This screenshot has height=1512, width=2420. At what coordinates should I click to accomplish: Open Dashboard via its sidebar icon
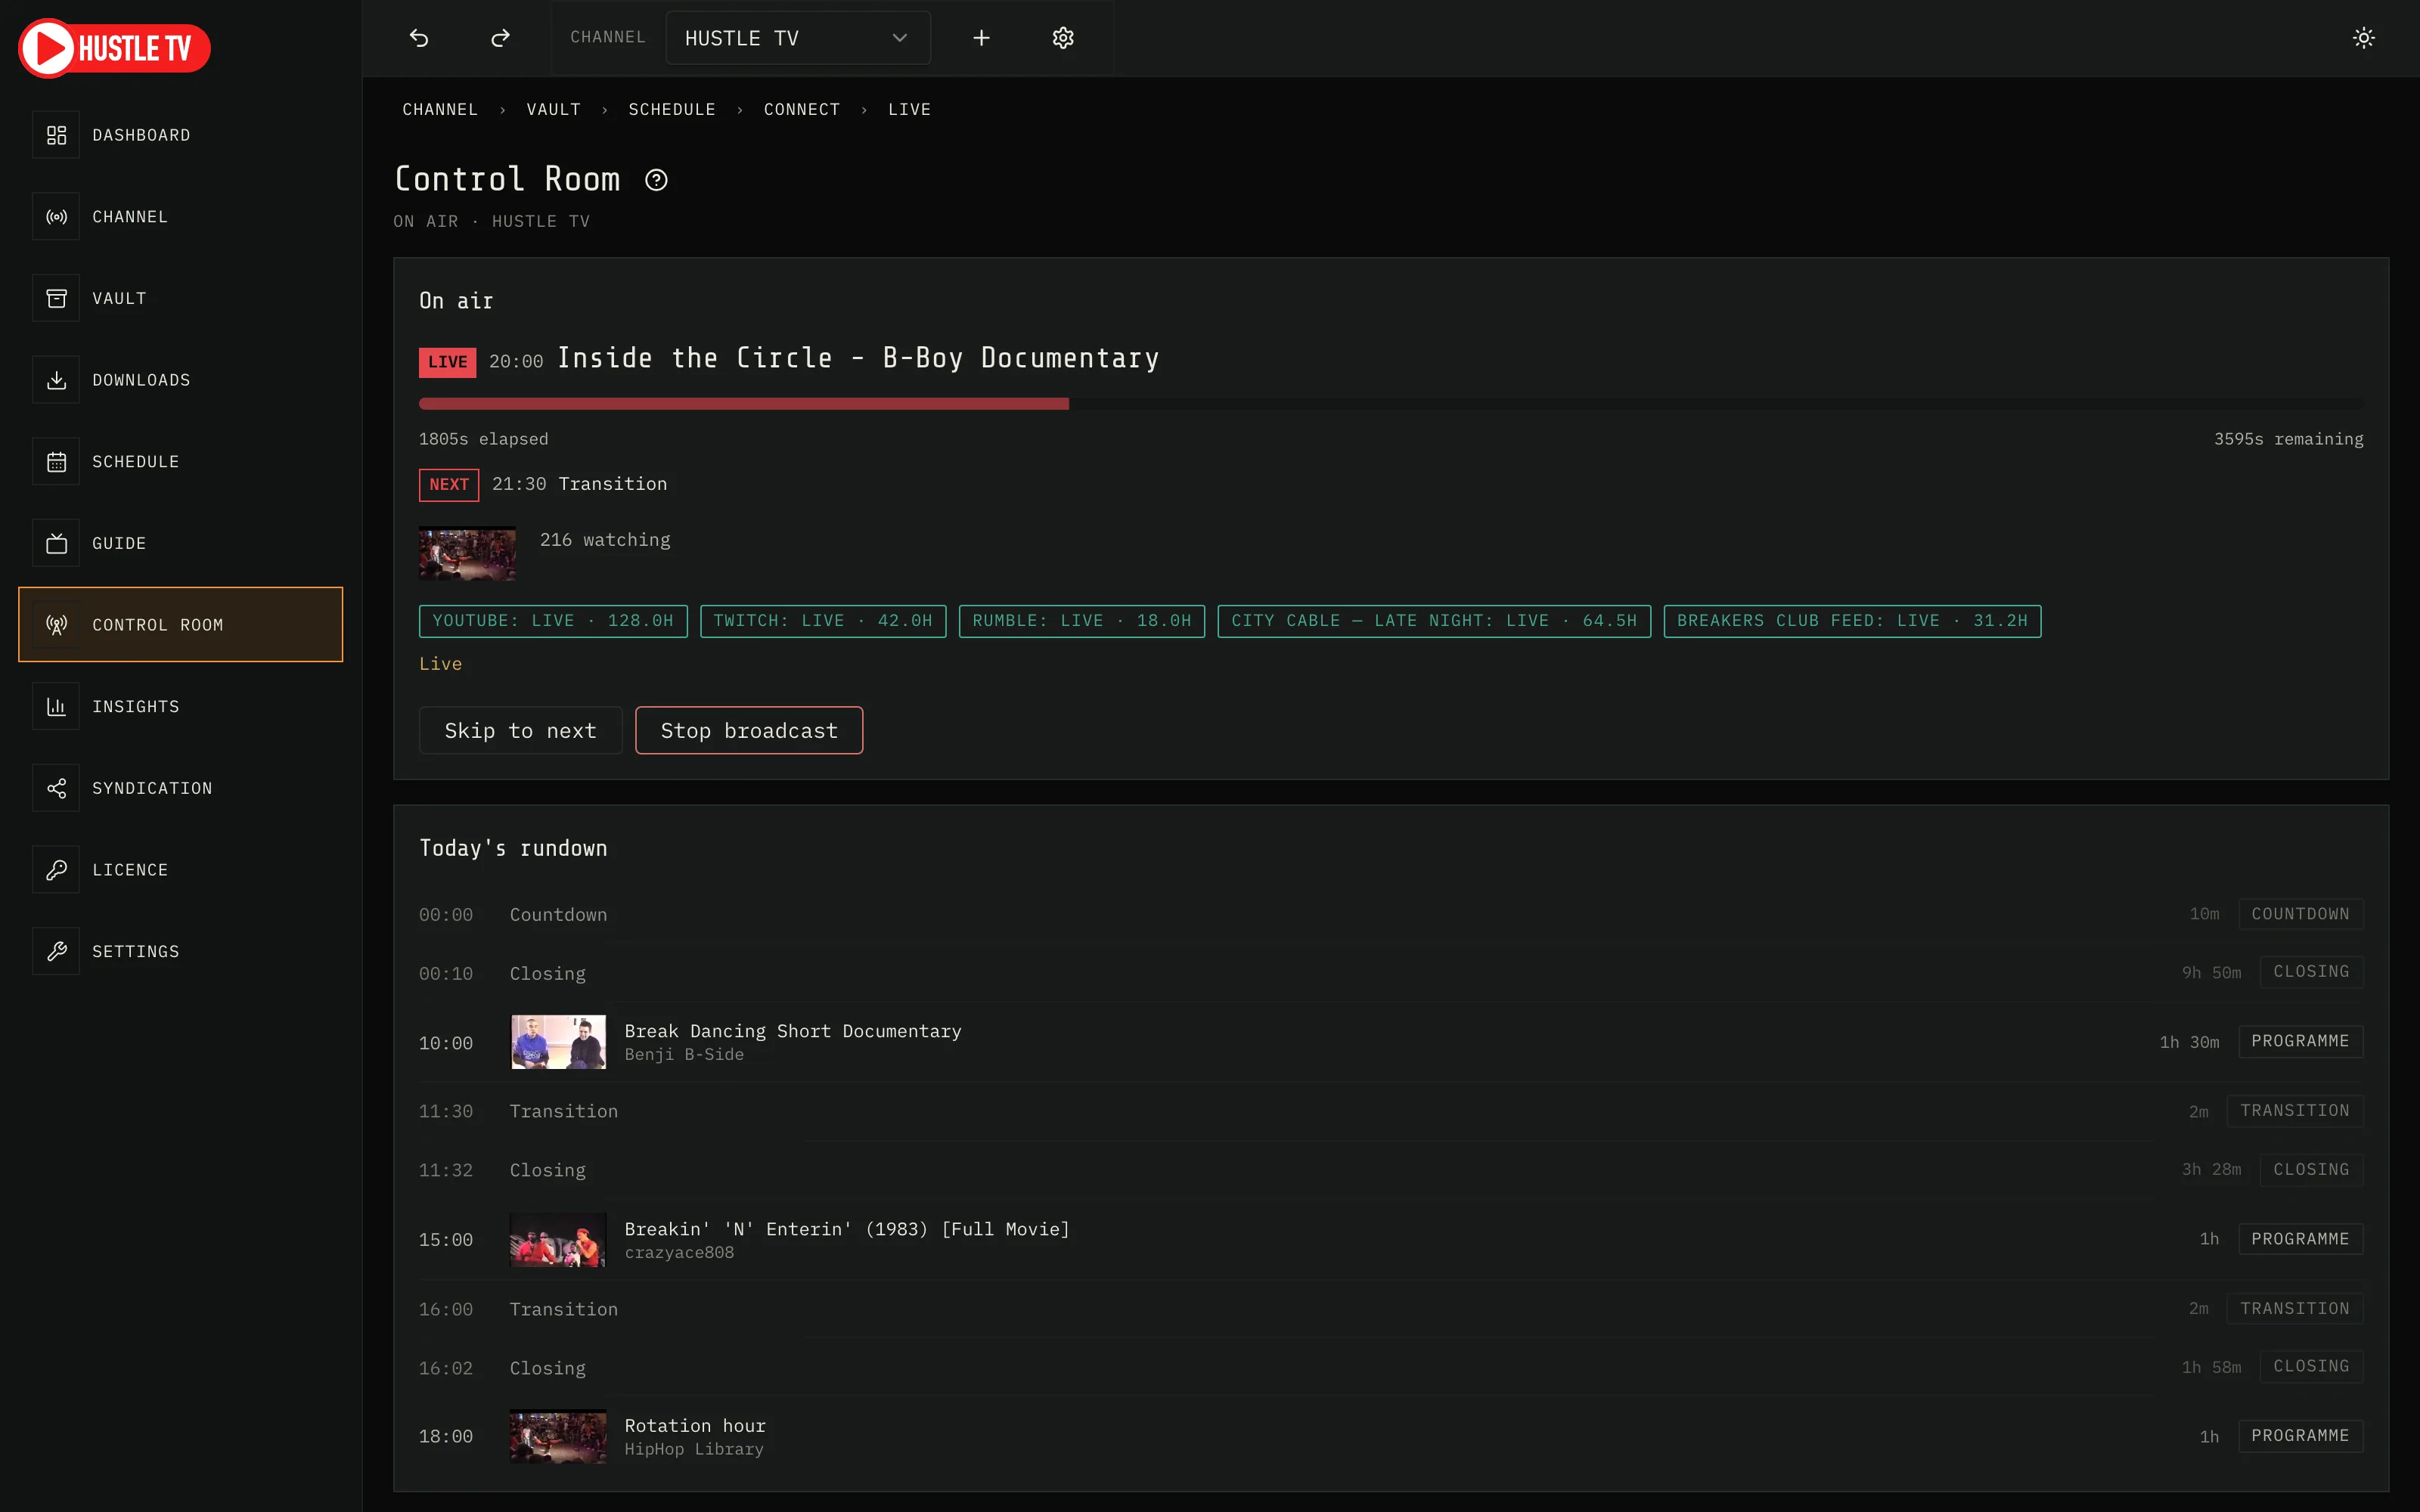pos(56,135)
